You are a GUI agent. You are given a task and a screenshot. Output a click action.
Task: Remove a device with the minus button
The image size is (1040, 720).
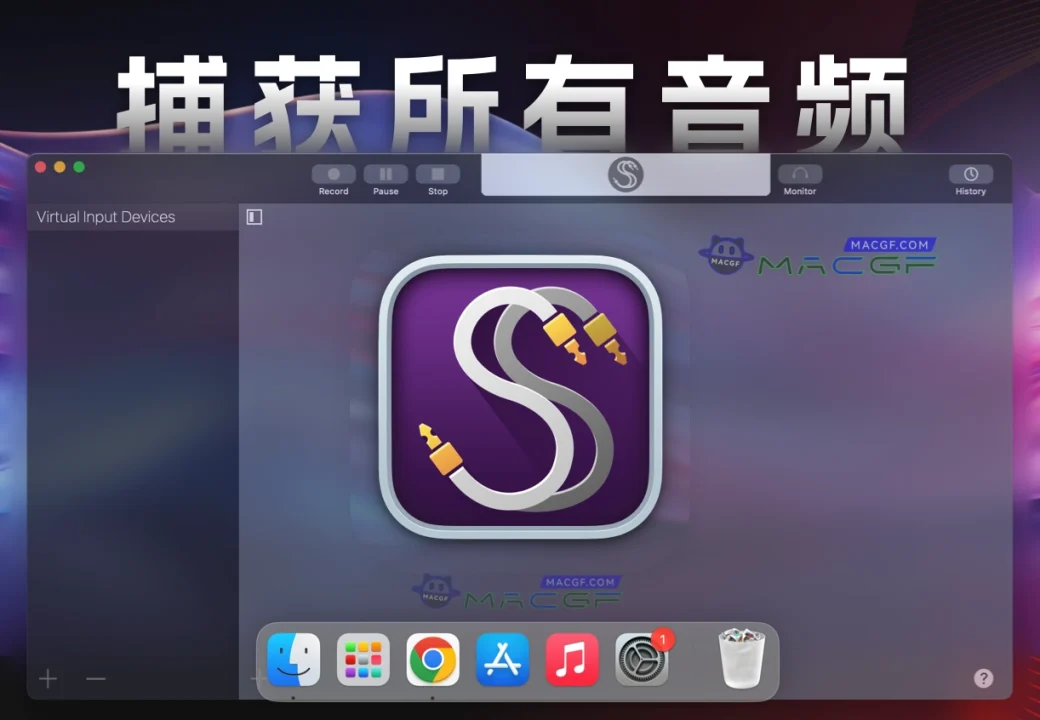tap(95, 678)
